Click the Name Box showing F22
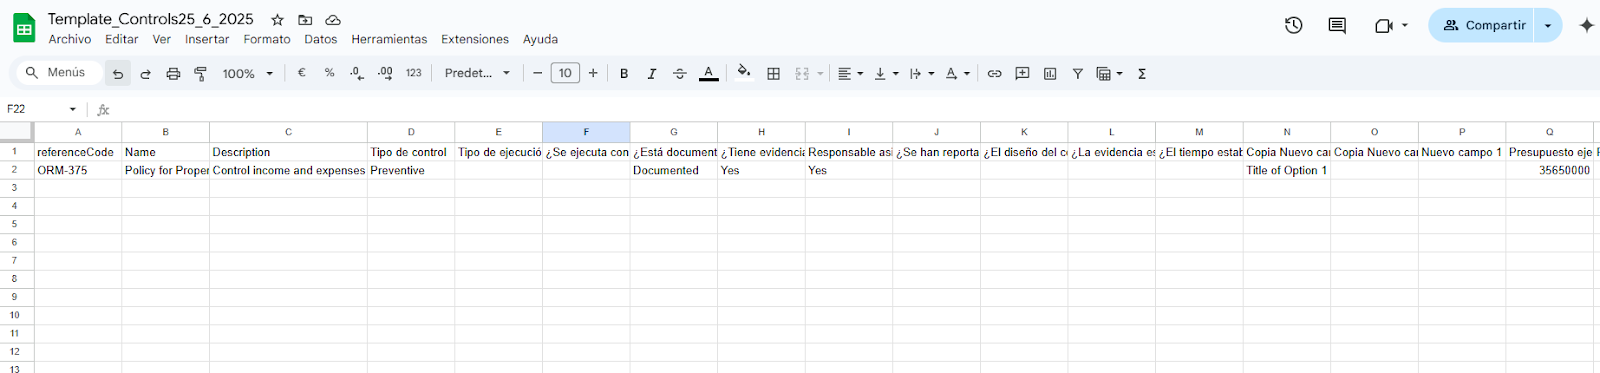Viewport: 1600px width, 373px height. point(41,109)
